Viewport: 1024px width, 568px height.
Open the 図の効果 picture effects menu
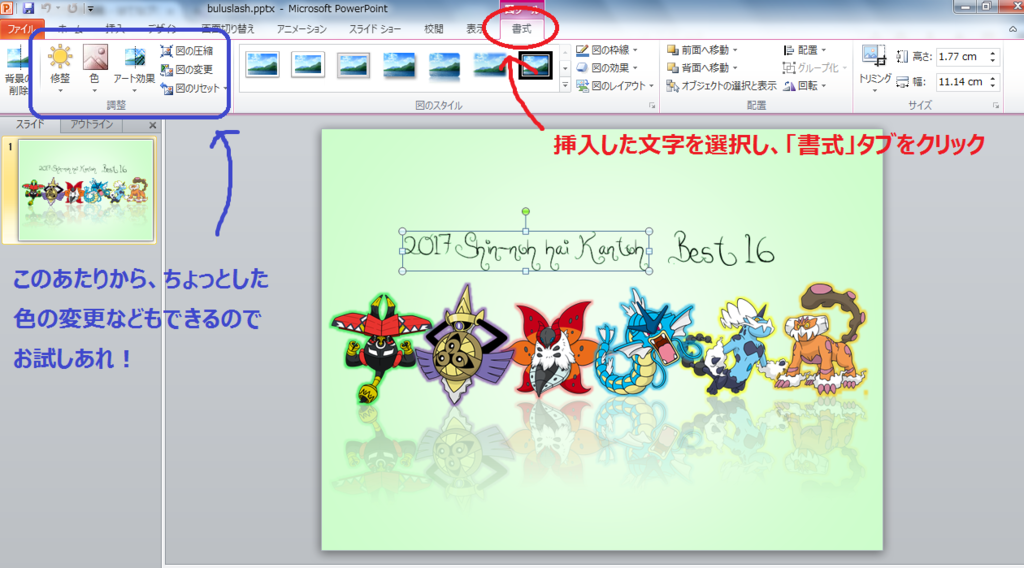[x=607, y=67]
